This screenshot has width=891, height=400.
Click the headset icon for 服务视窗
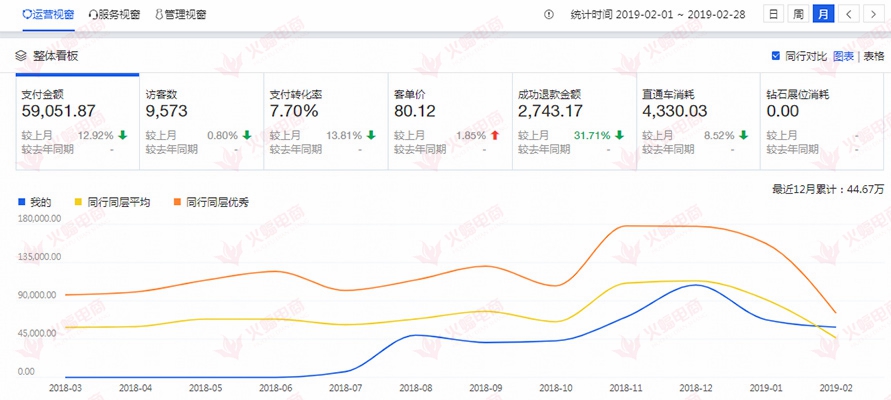(x=93, y=15)
